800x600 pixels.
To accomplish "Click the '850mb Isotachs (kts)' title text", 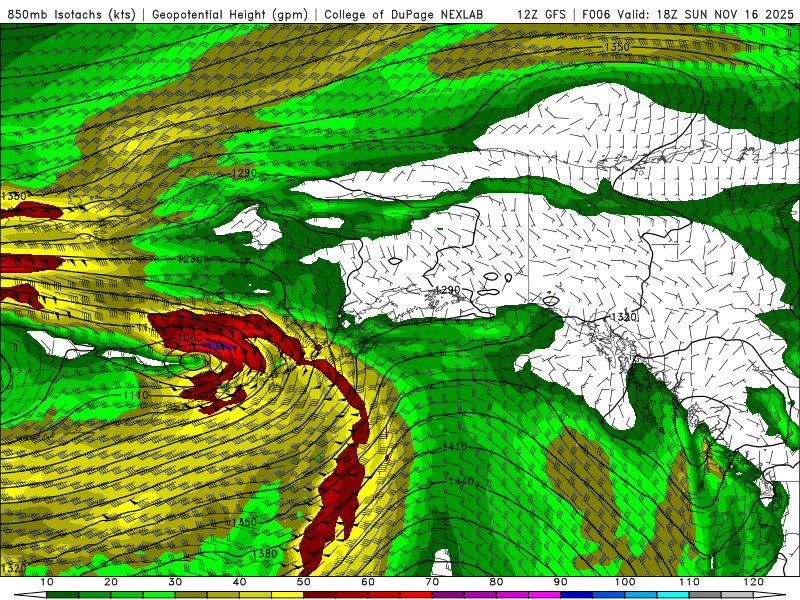I will (x=71, y=14).
